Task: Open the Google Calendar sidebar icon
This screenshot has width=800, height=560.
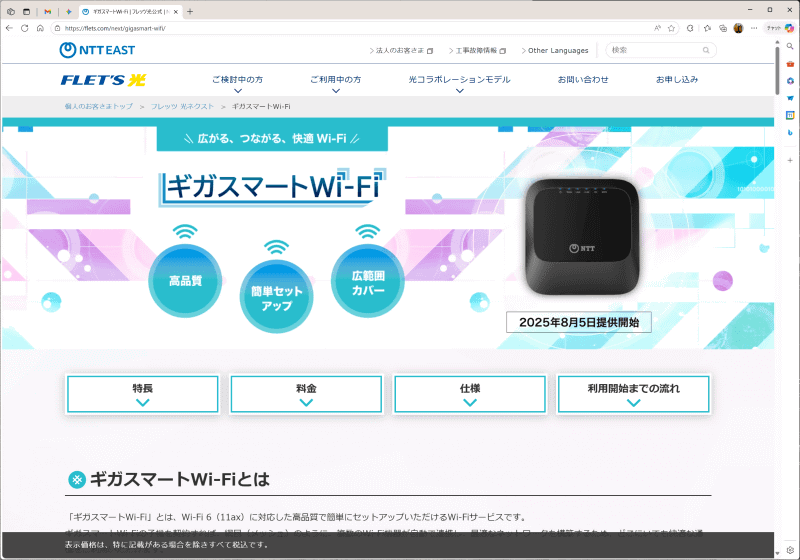Action: (x=790, y=115)
